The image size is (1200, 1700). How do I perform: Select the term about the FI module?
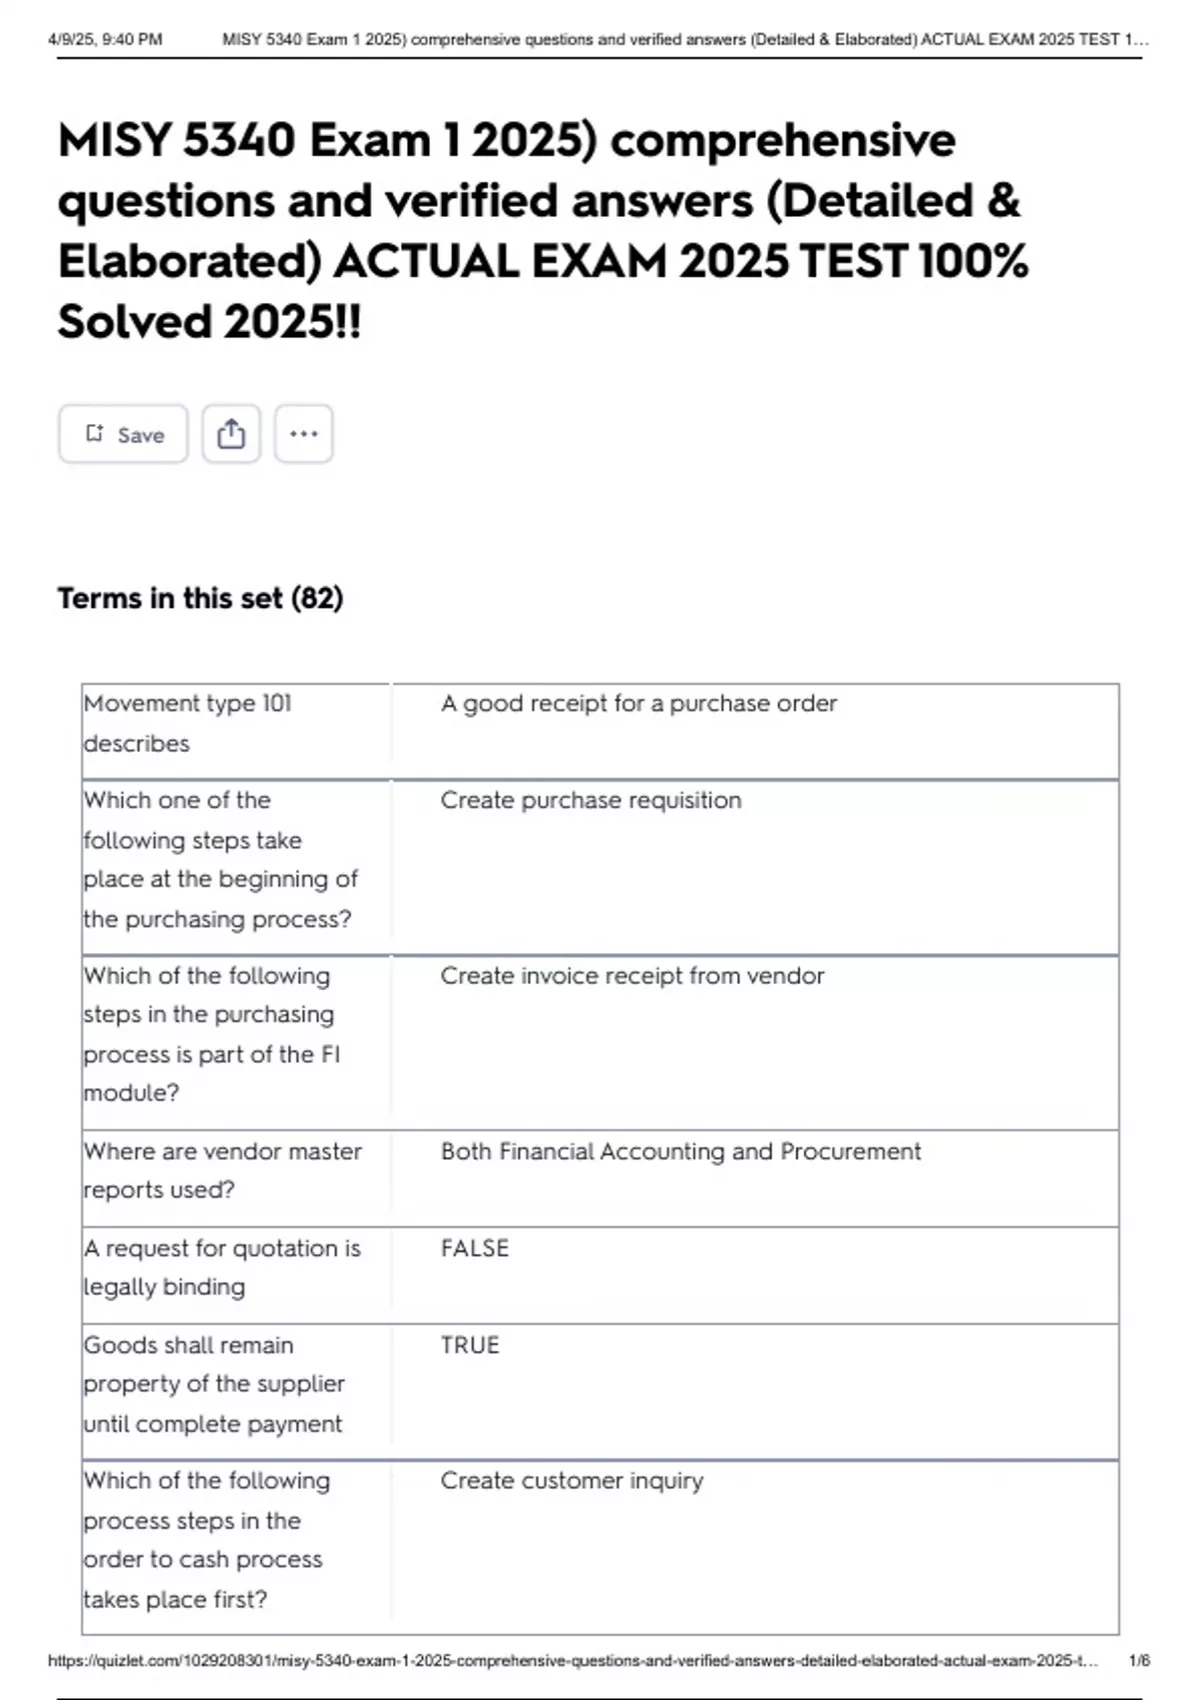212,1034
